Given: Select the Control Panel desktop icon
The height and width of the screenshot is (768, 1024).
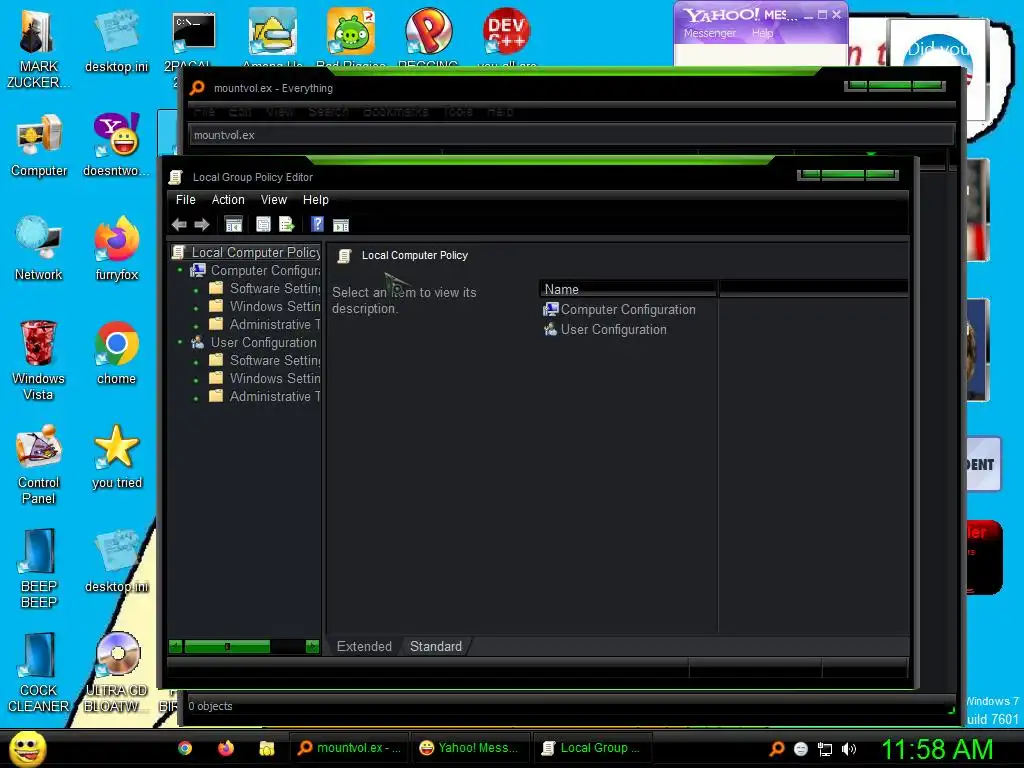Looking at the screenshot, I should click(39, 465).
